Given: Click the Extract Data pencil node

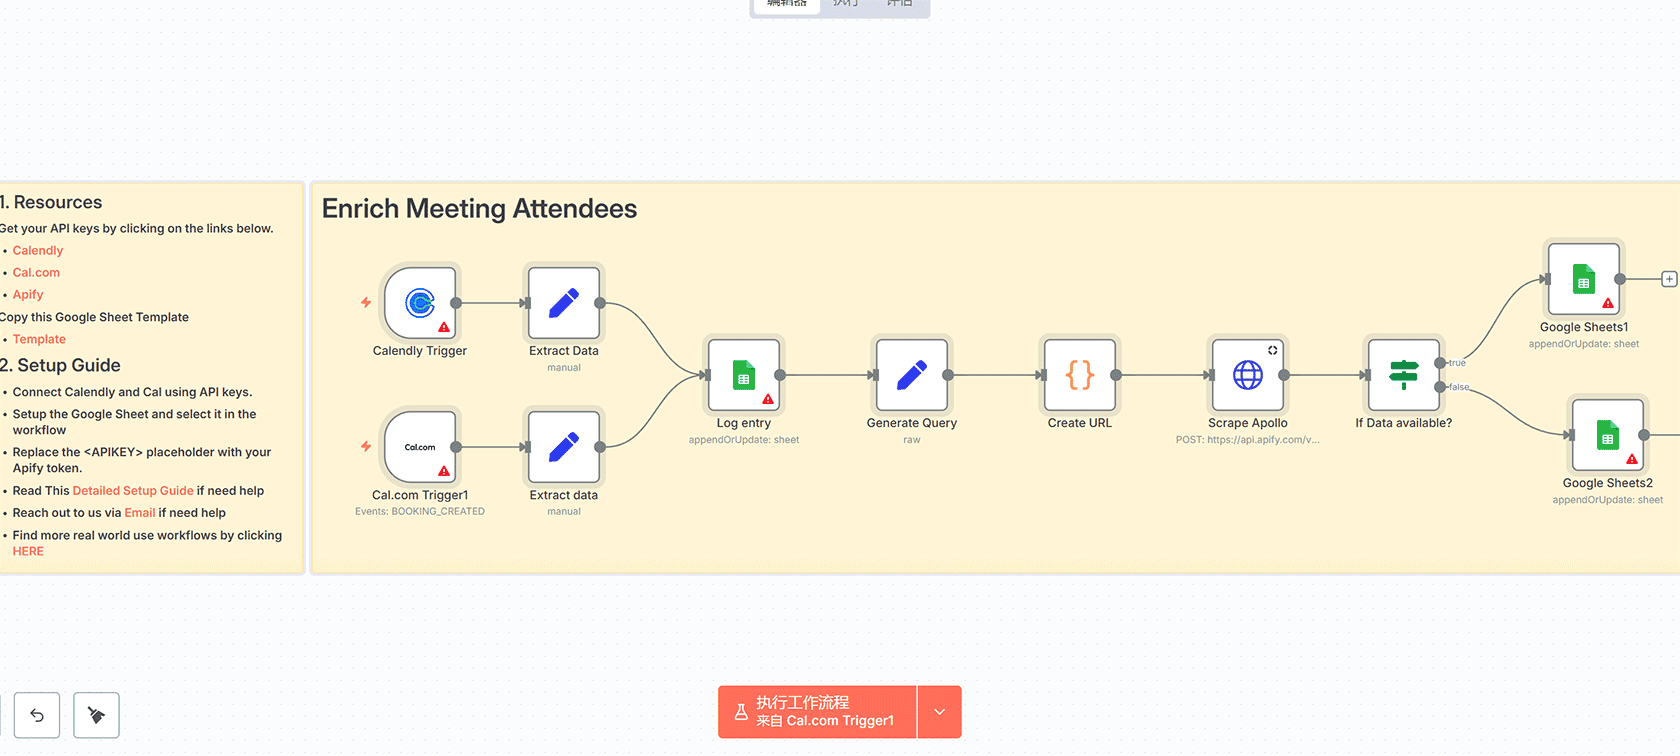Looking at the screenshot, I should [x=564, y=303].
